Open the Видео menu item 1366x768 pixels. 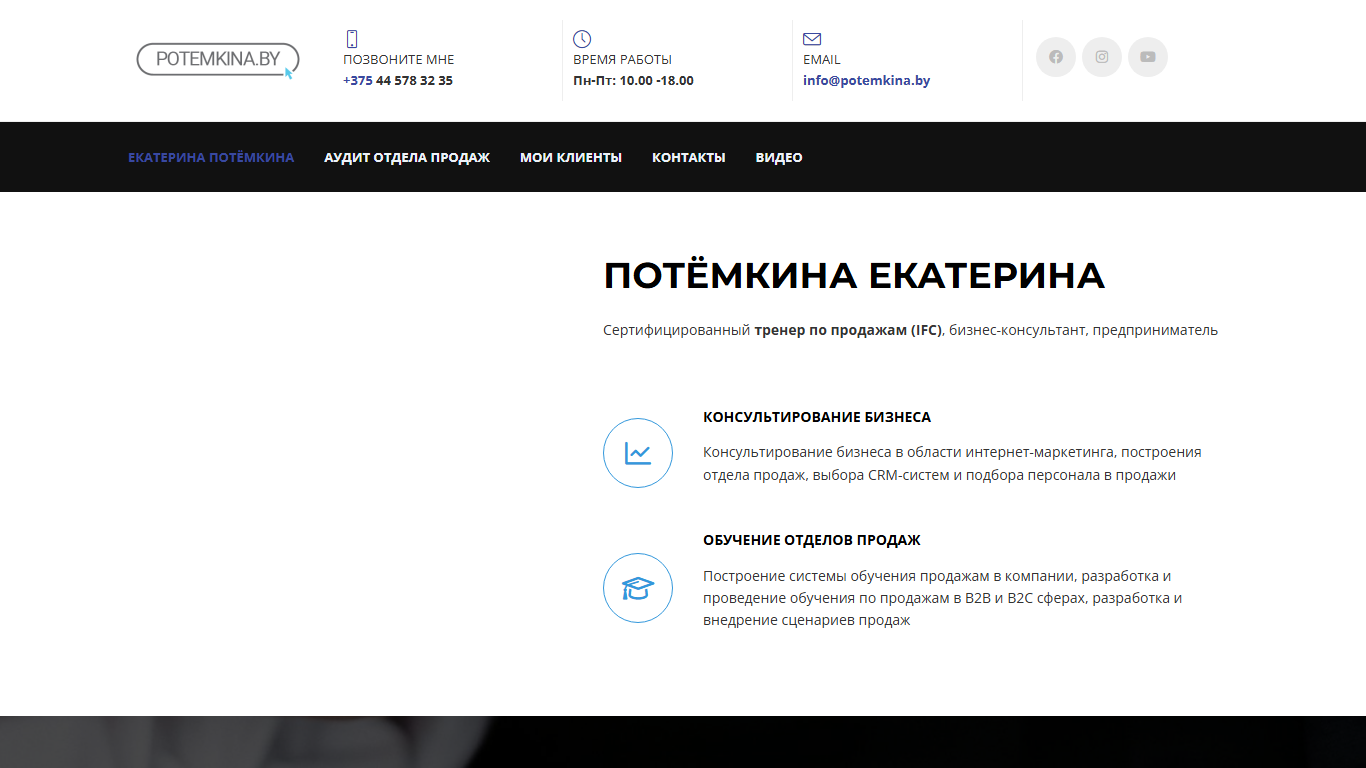click(779, 157)
